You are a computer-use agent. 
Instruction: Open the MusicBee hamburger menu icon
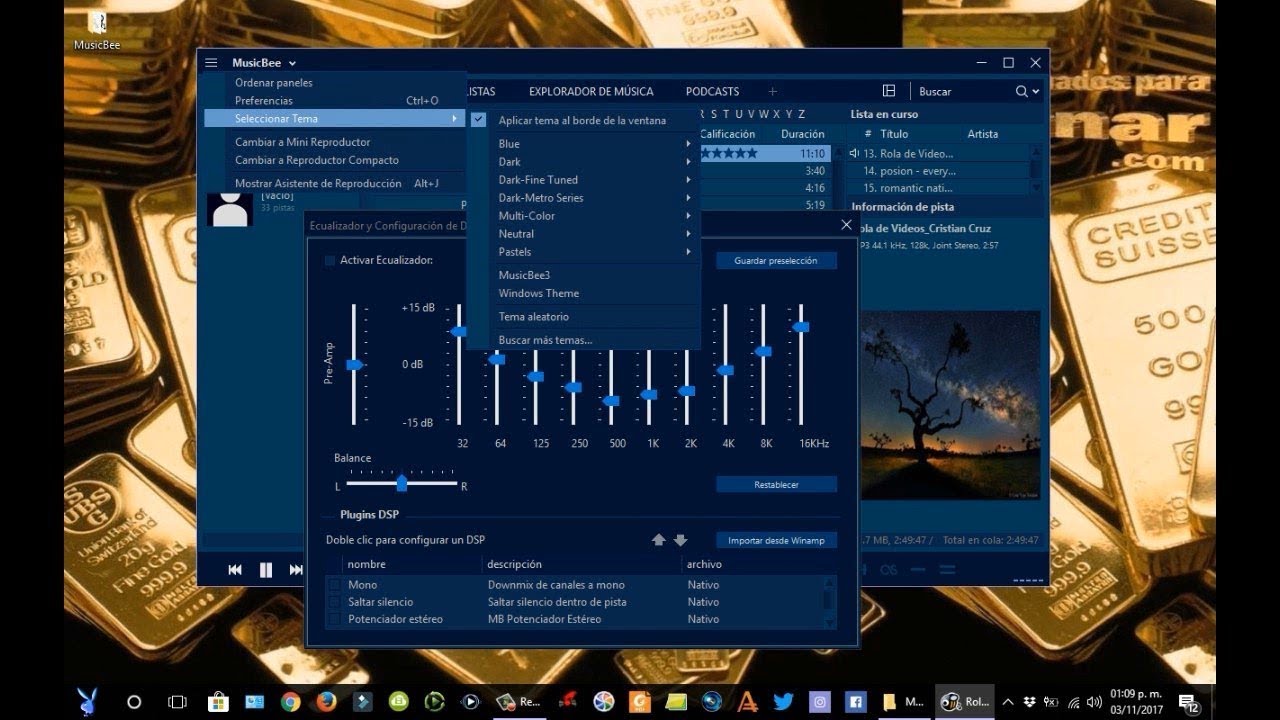pos(211,63)
